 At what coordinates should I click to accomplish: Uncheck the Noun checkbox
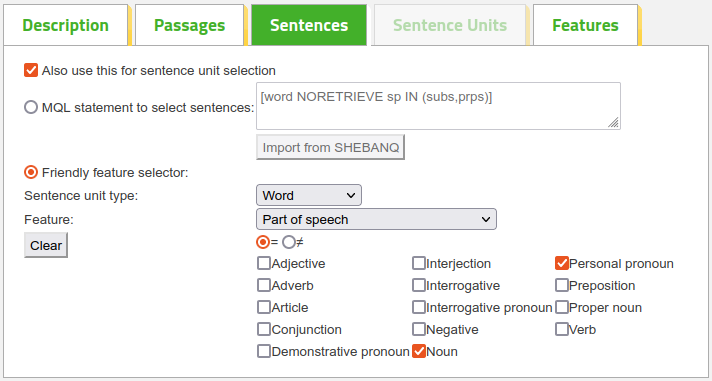[x=419, y=351]
